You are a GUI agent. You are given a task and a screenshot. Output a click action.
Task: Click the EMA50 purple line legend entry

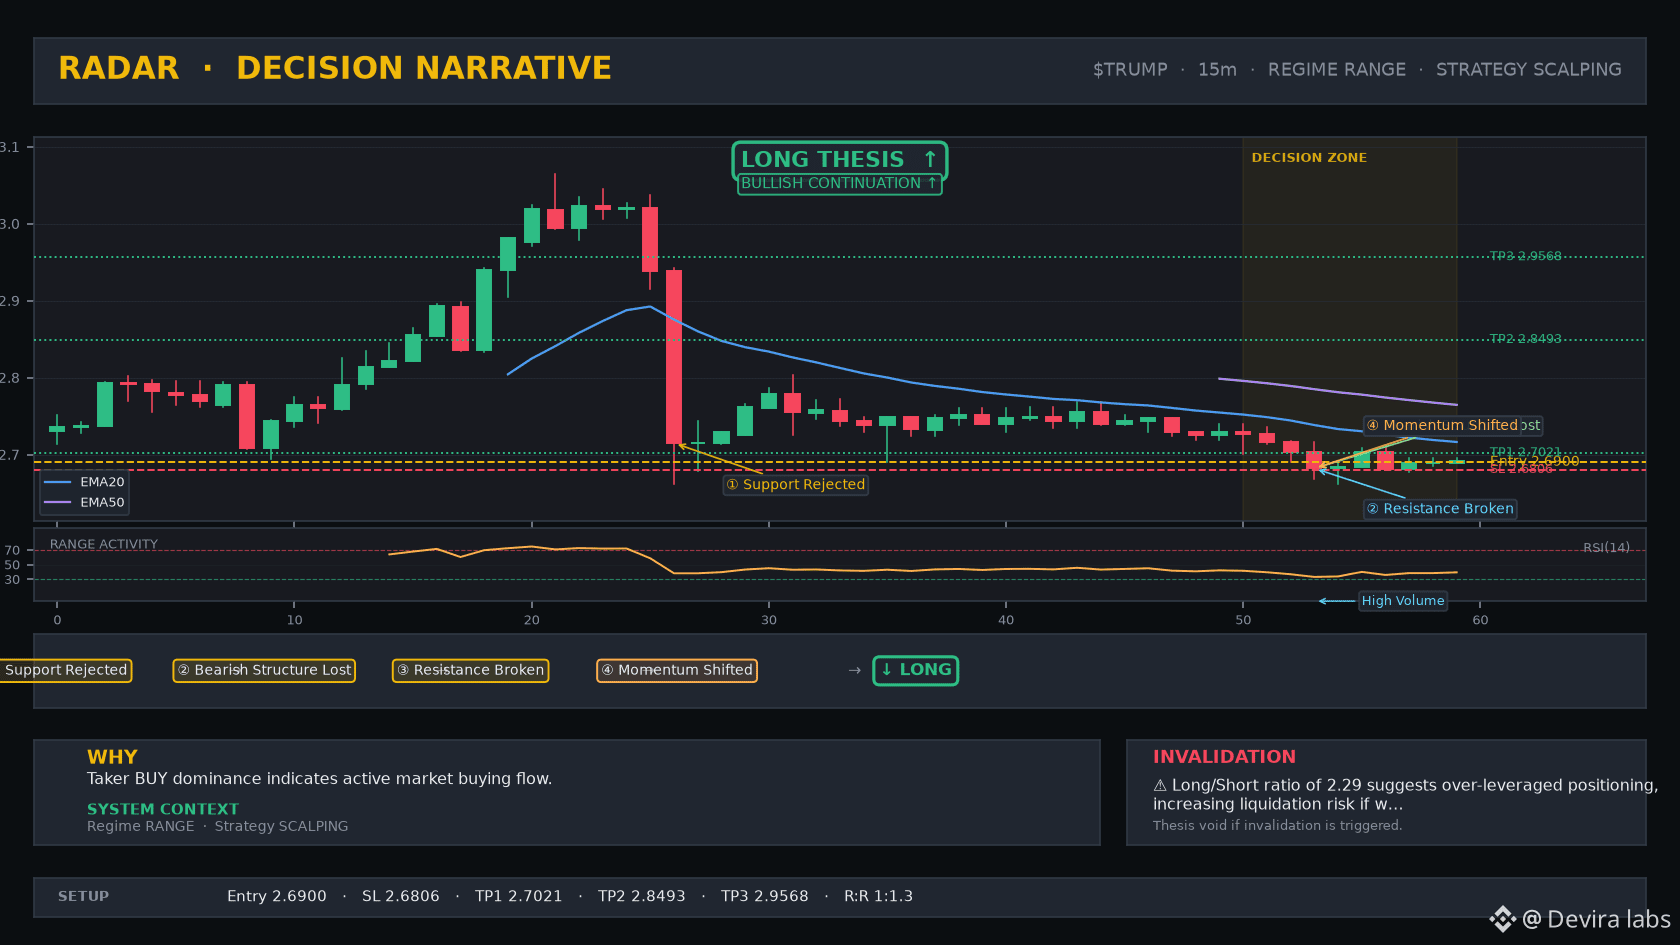(84, 503)
